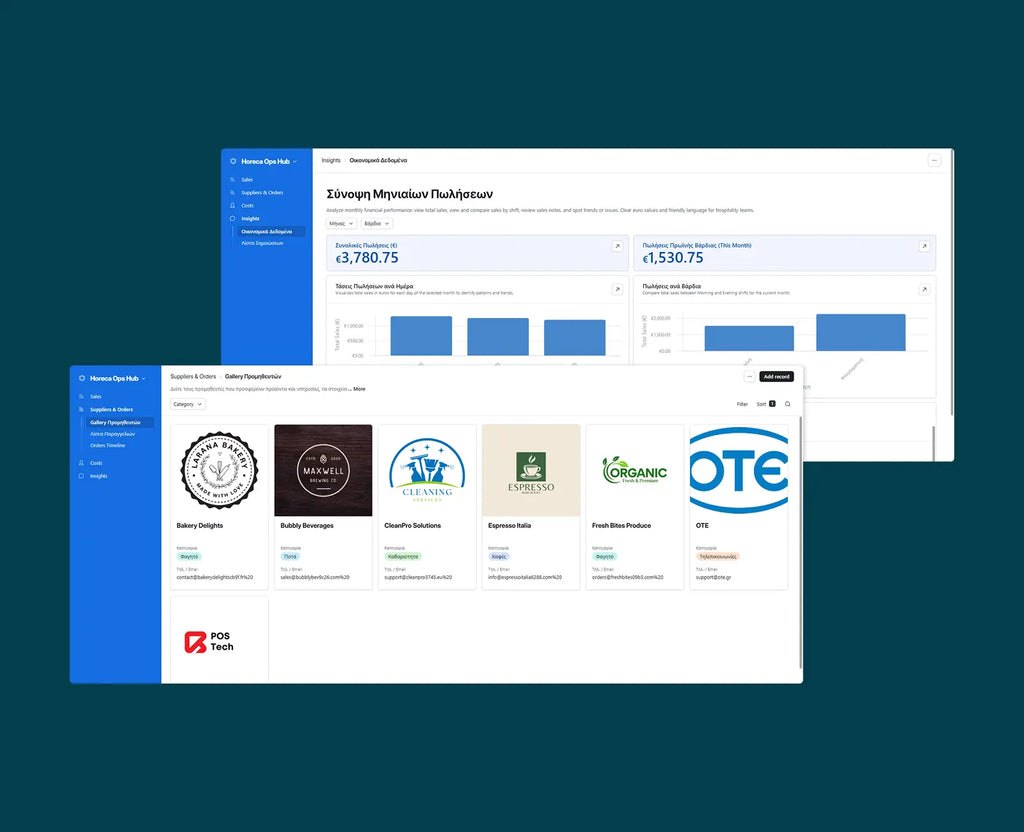Click the More link in the description

click(x=359, y=389)
